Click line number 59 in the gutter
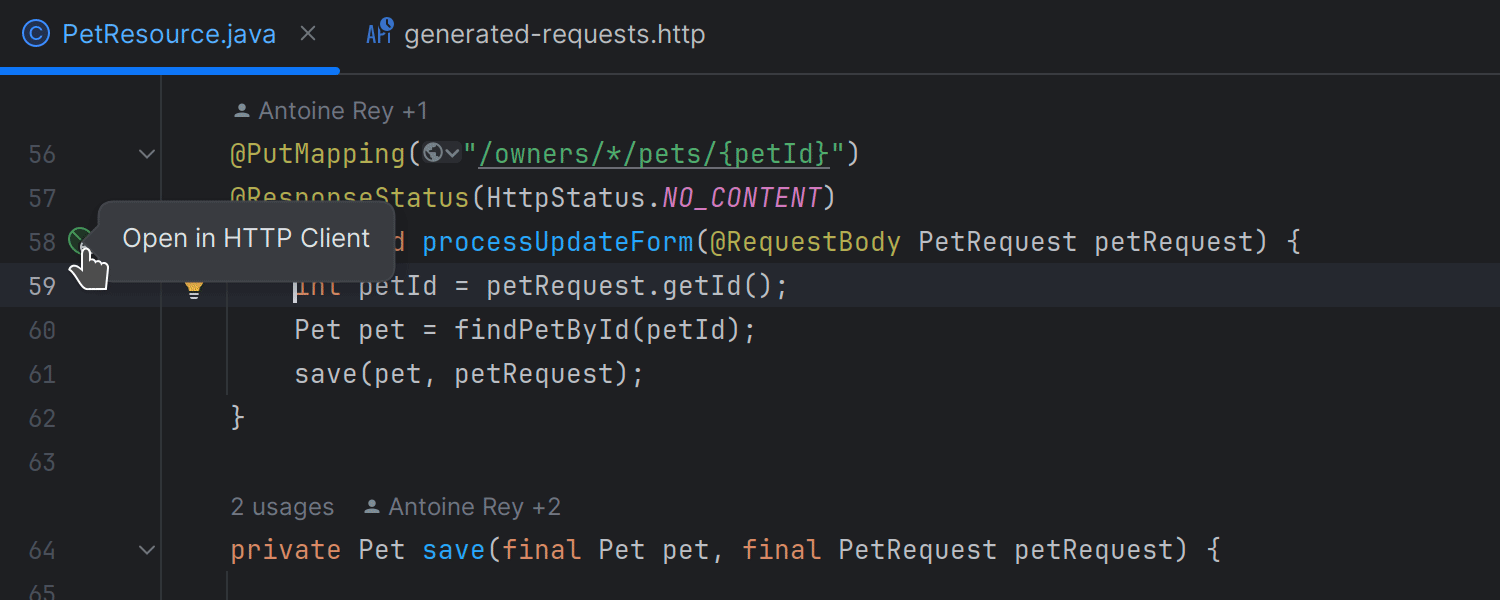Image resolution: width=1500 pixels, height=600 pixels. (42, 287)
